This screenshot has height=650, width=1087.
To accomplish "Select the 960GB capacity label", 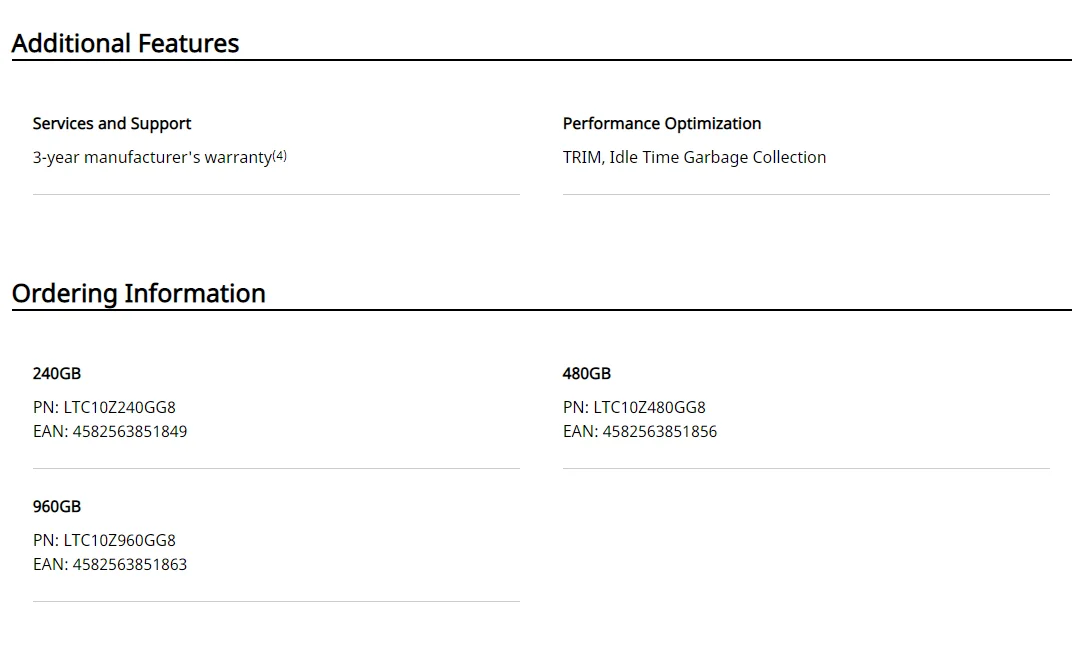I will point(57,506).
